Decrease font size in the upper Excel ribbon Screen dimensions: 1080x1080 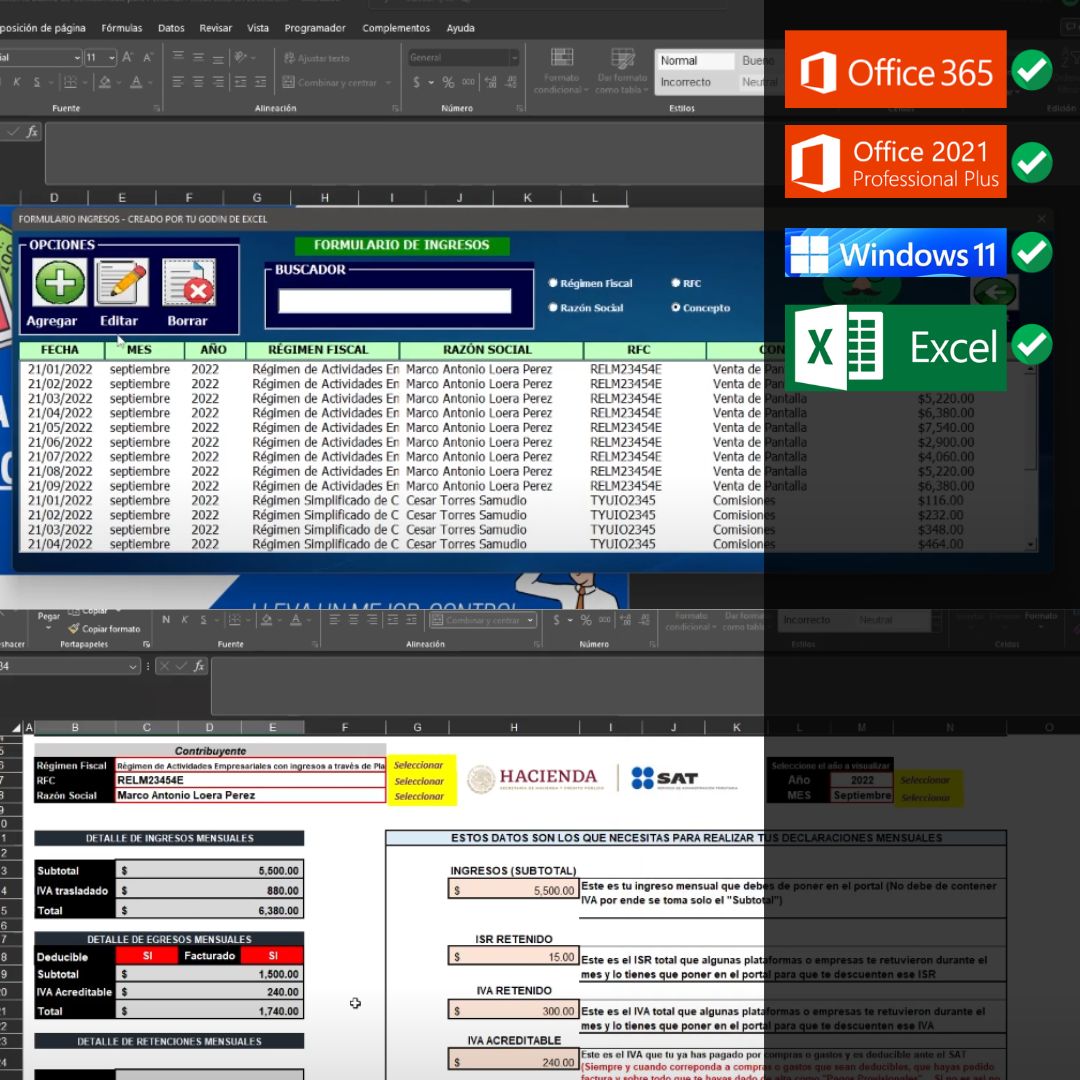click(147, 57)
